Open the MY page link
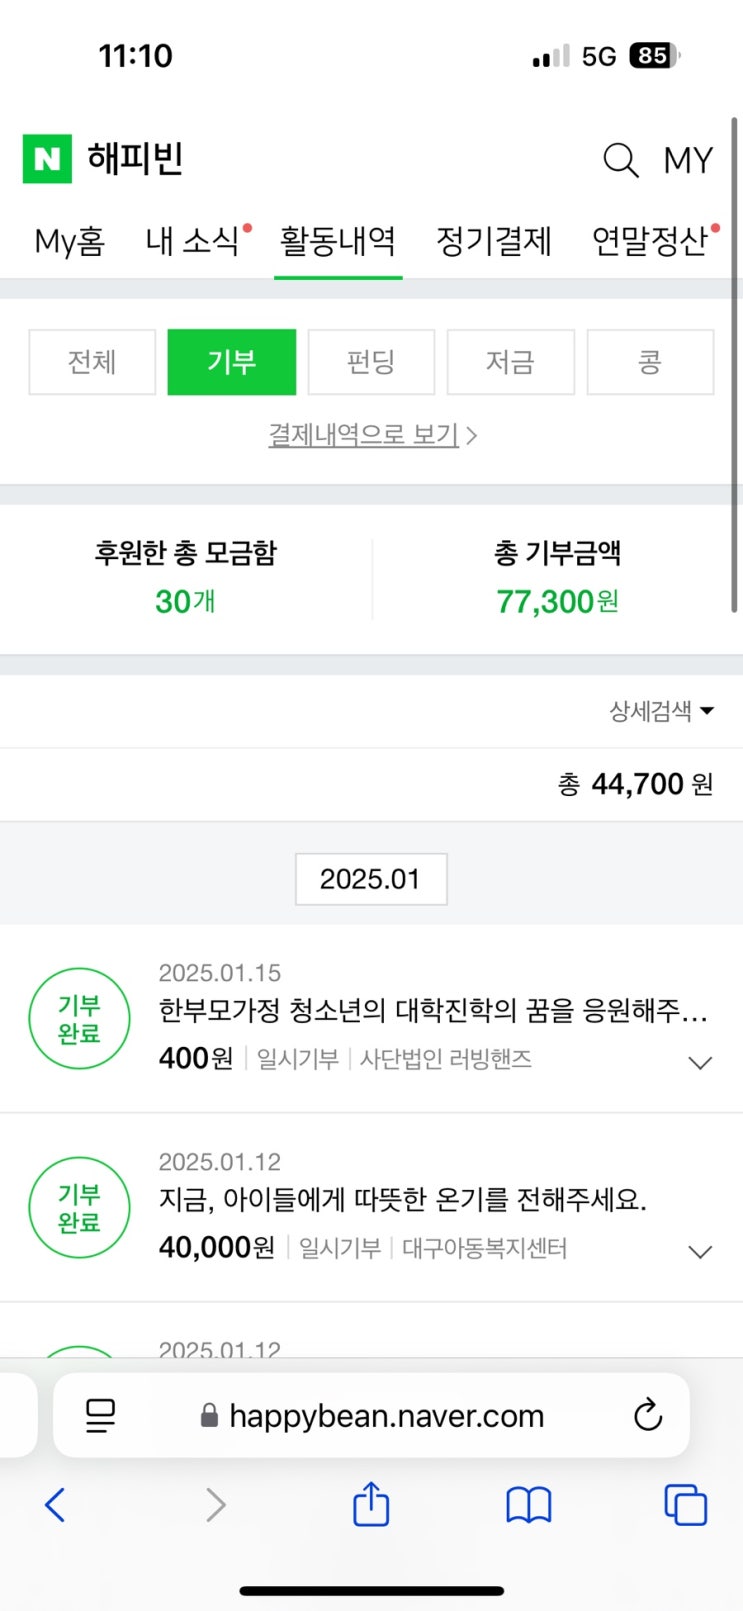 pos(688,160)
